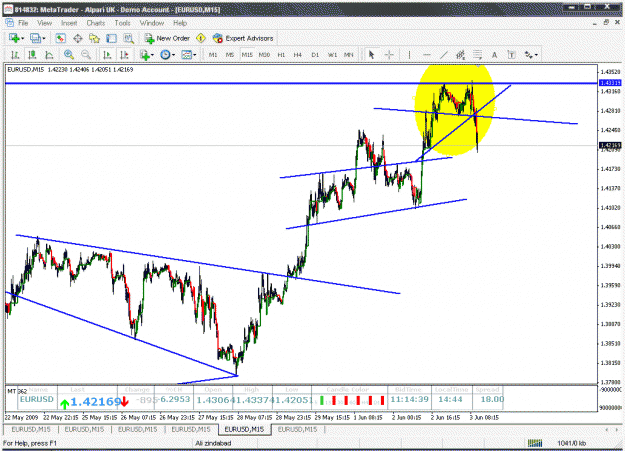Switch to line chart display

click(x=49, y=55)
